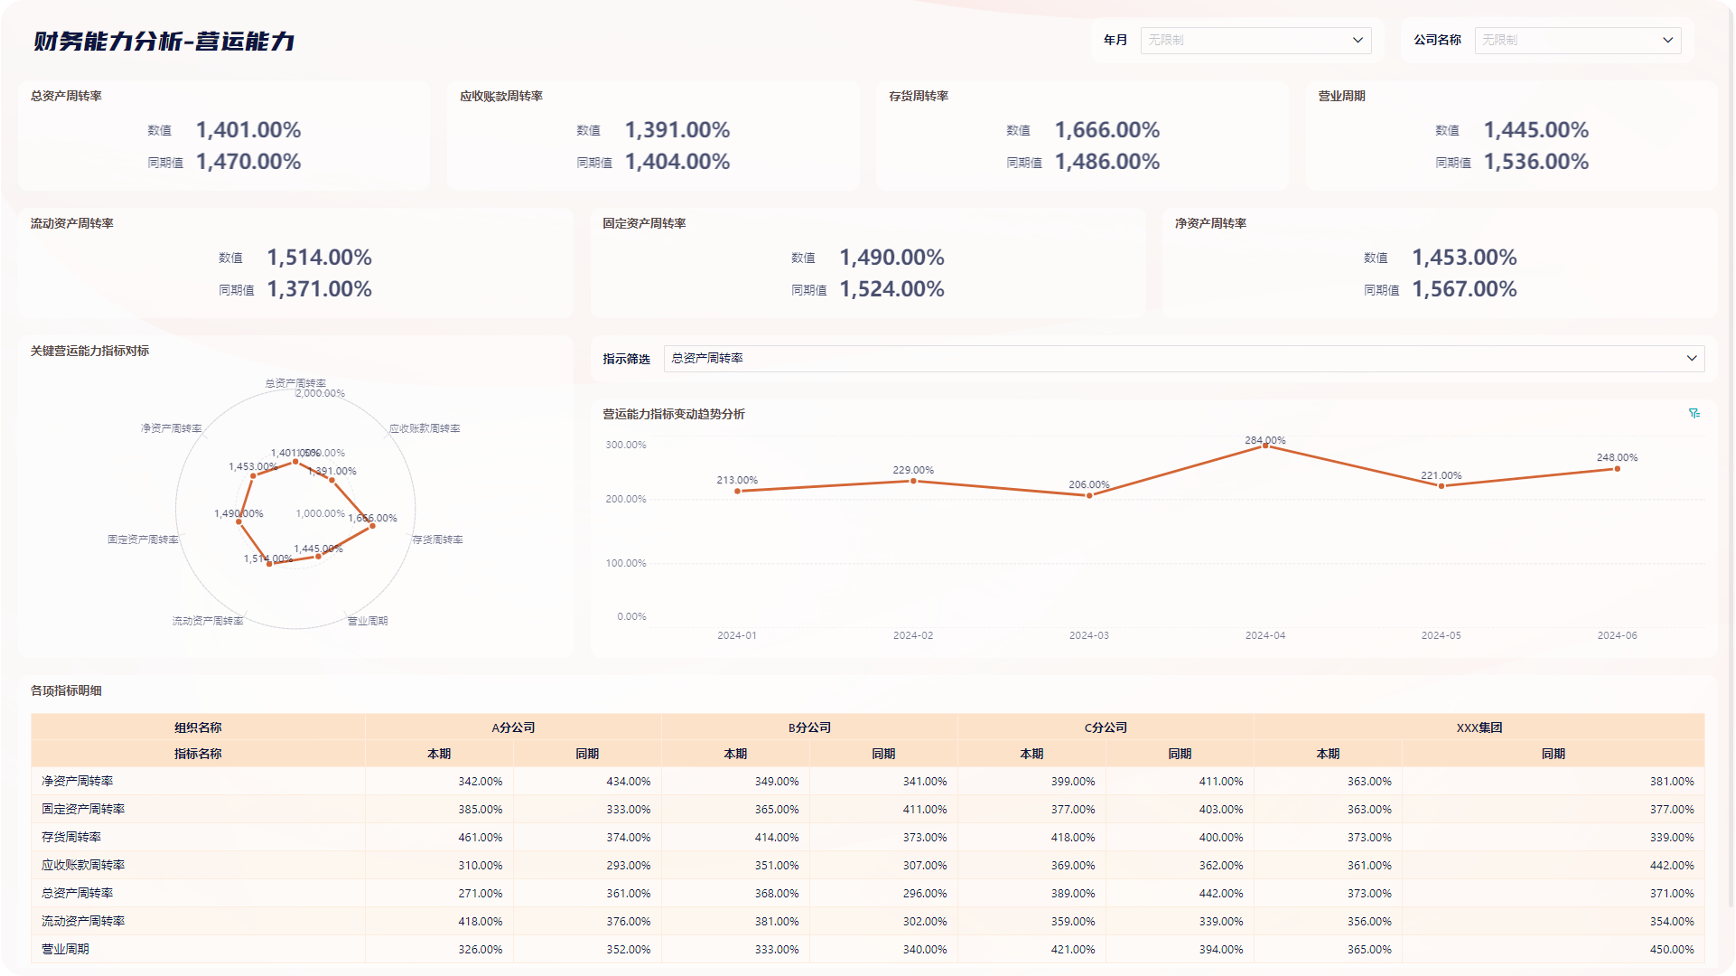Click the 248.00% data point for 2024-06

[x=1617, y=469]
